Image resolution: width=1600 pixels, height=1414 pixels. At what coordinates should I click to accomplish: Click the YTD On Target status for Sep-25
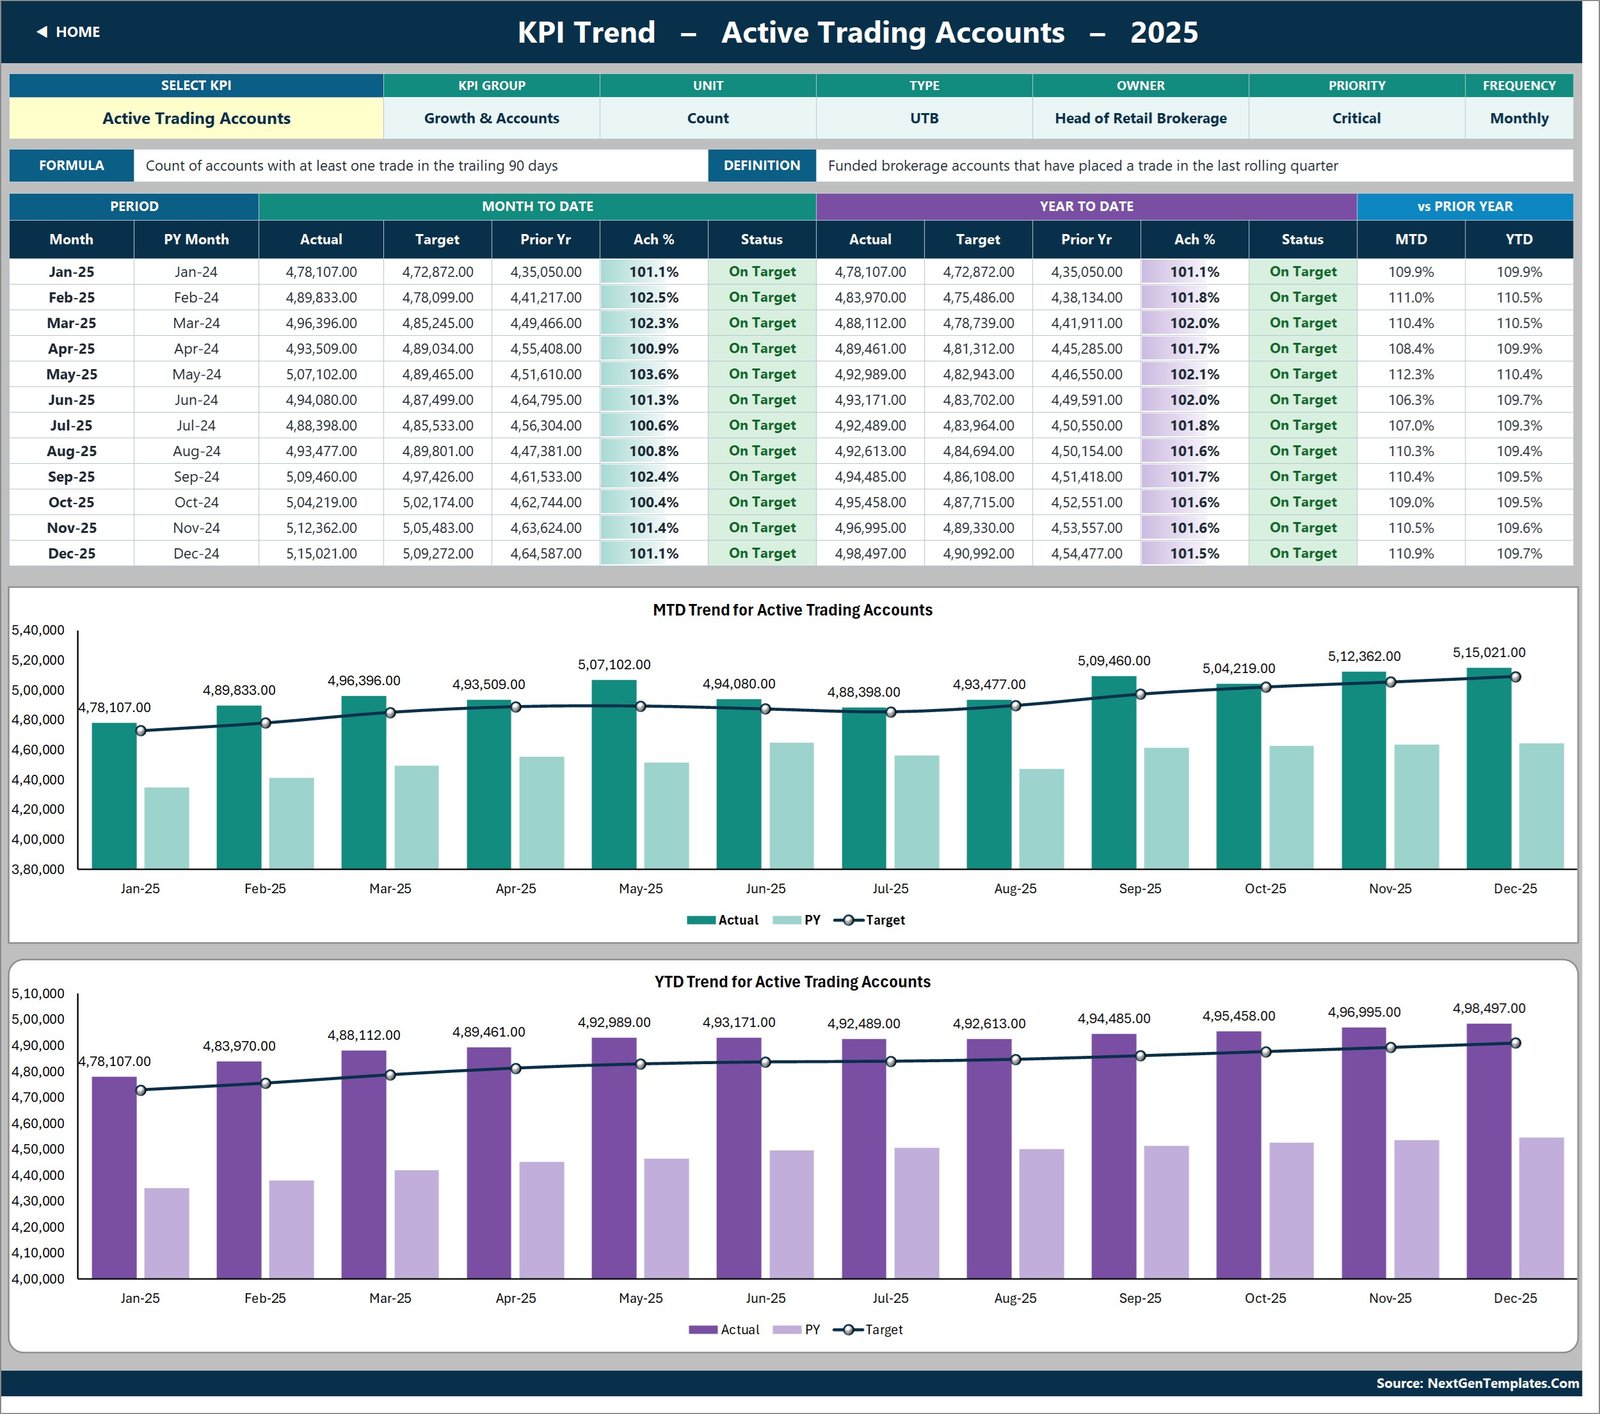point(1303,477)
